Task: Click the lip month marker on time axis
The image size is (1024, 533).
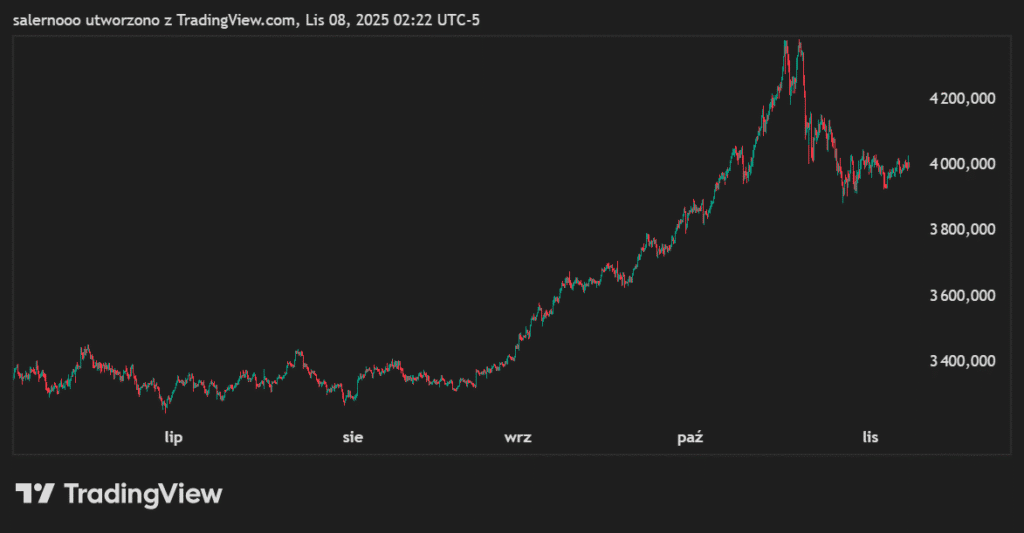Action: point(174,437)
